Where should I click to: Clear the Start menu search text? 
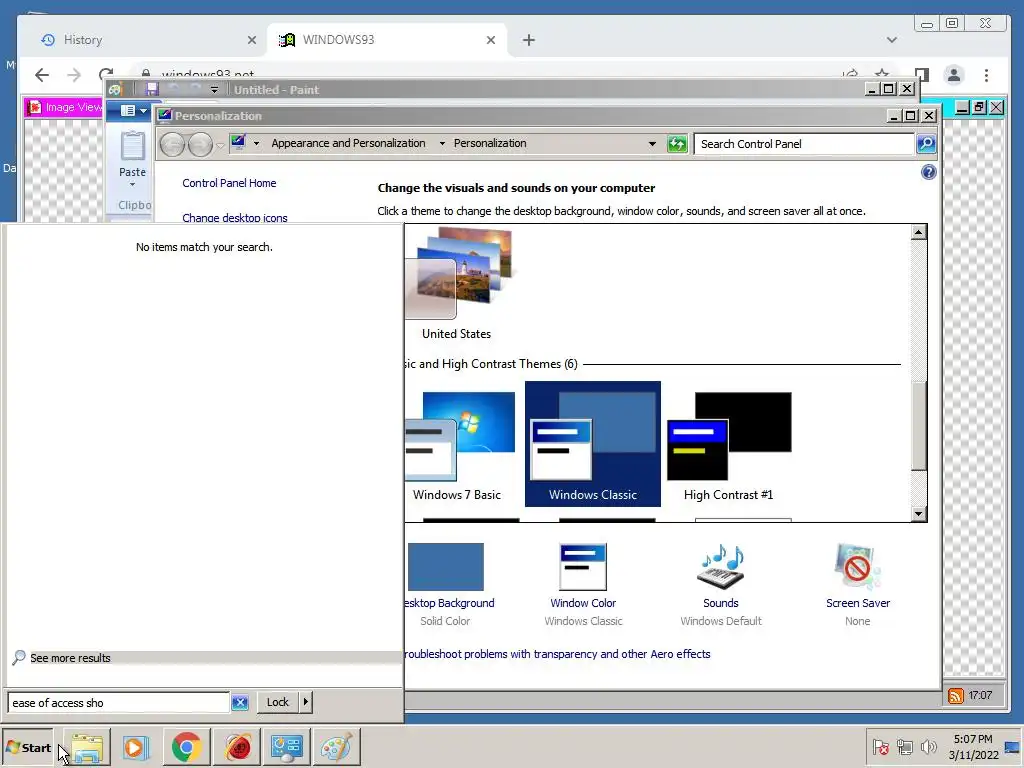240,702
